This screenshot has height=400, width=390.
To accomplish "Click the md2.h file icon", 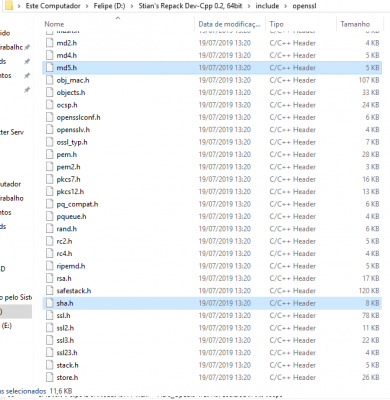I will [50, 43].
